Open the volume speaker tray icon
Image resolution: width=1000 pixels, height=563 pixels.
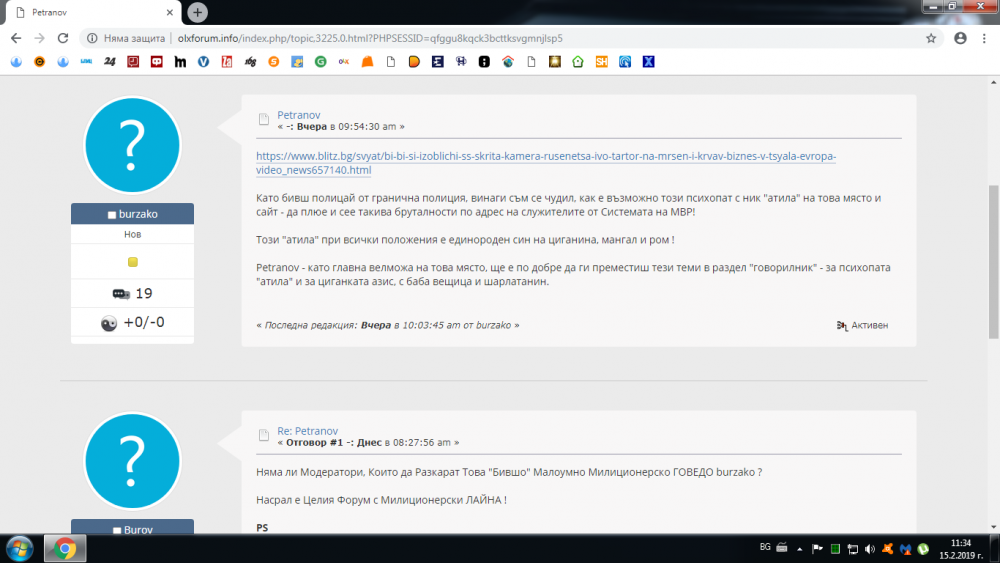870,549
